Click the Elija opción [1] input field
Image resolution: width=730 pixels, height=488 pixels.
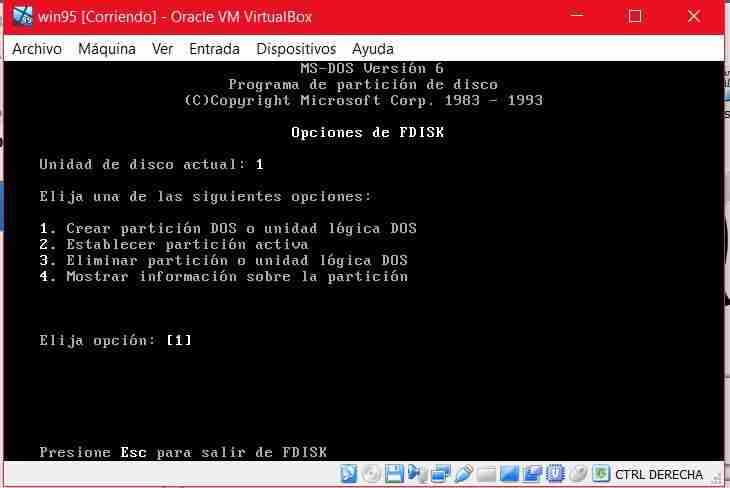pos(179,340)
